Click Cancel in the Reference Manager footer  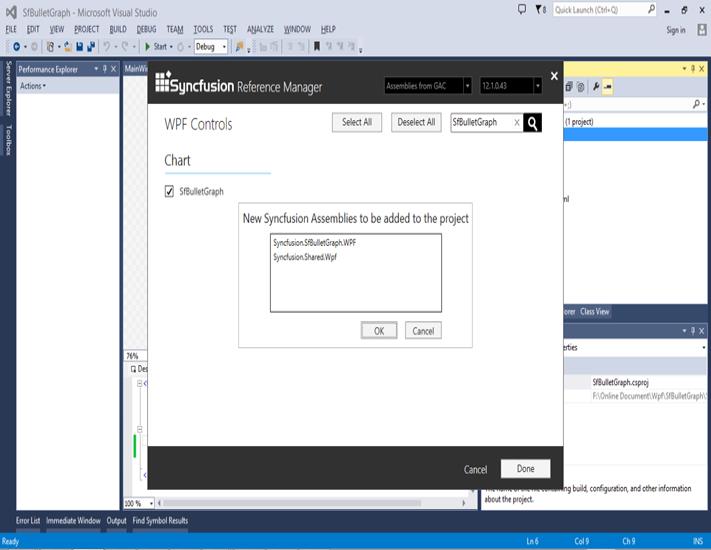pyautogui.click(x=475, y=470)
